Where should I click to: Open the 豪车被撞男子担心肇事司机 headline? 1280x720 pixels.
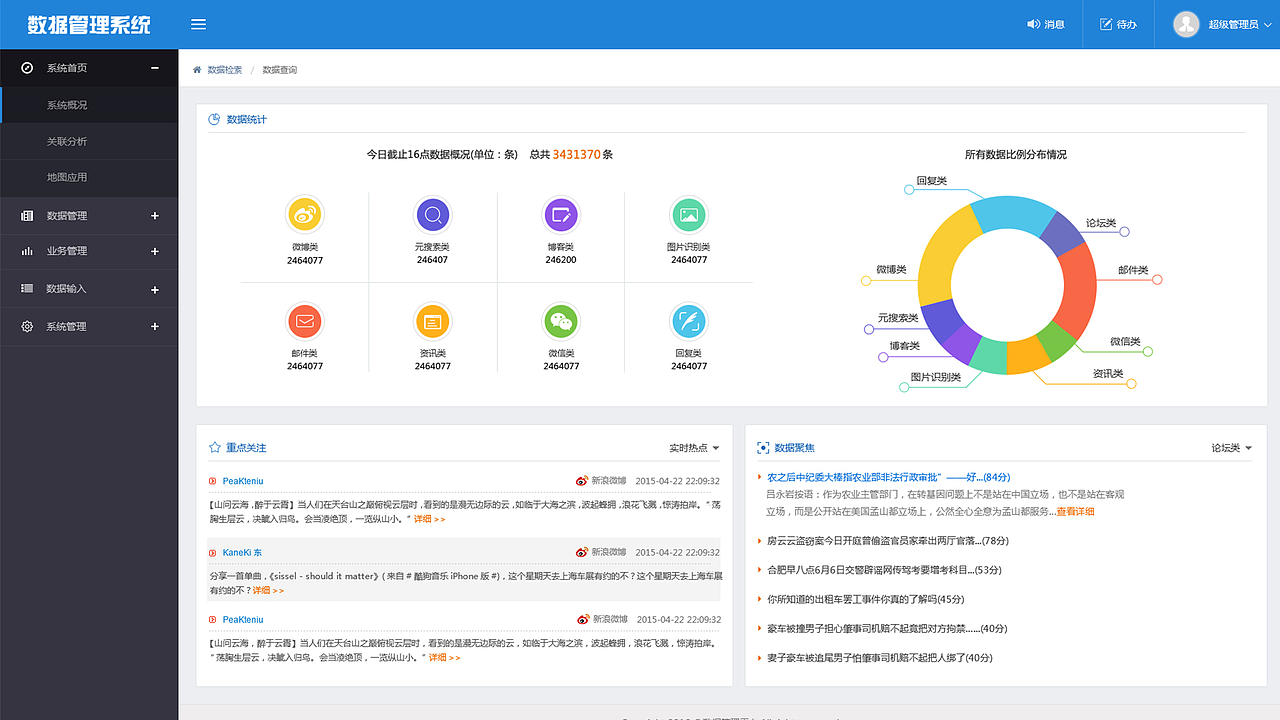(887, 628)
